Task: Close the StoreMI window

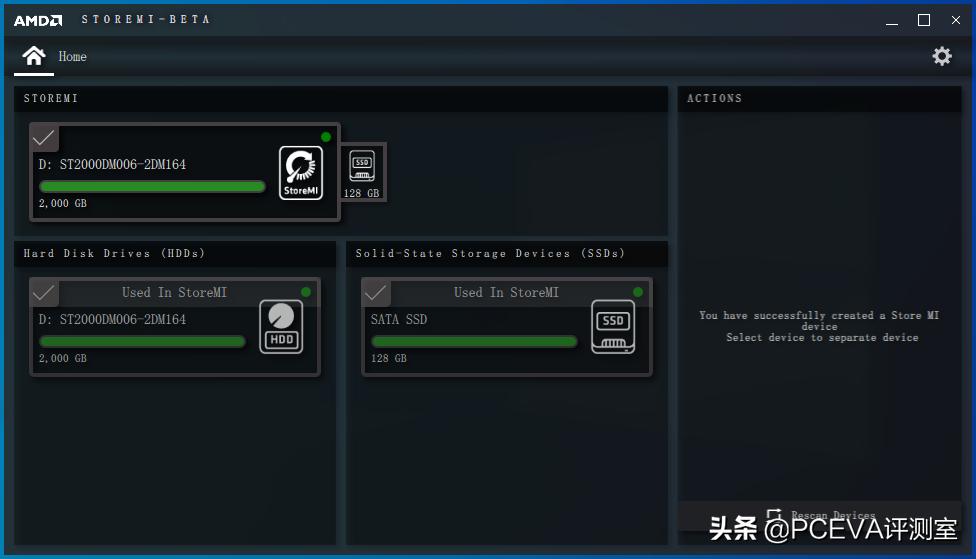Action: (955, 20)
